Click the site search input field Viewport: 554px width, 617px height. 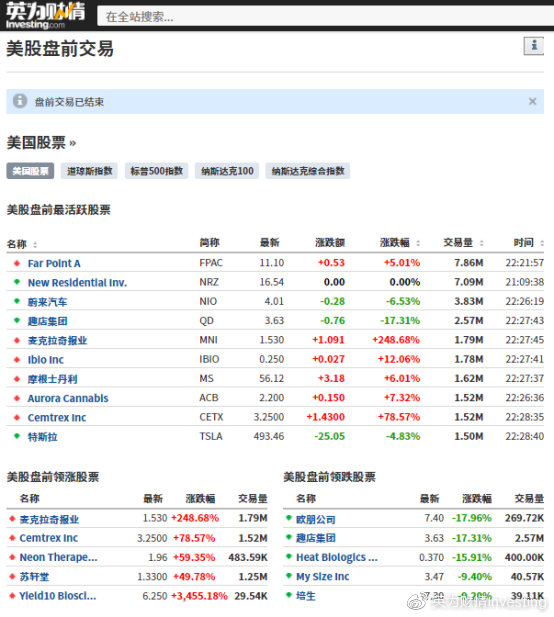[325, 16]
